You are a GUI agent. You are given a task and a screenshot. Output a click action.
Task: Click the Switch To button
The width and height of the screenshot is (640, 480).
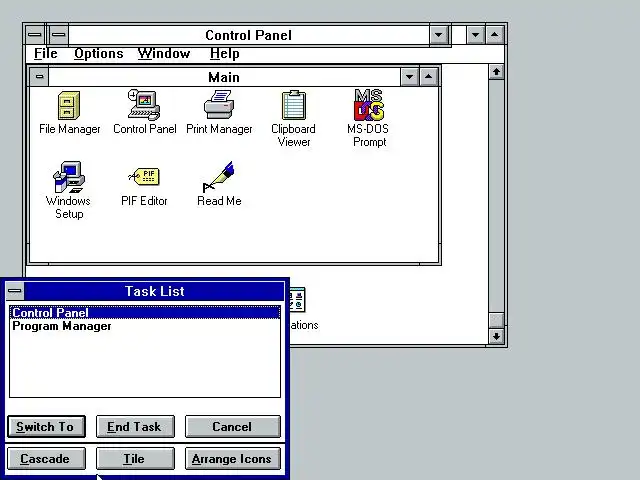(x=47, y=427)
